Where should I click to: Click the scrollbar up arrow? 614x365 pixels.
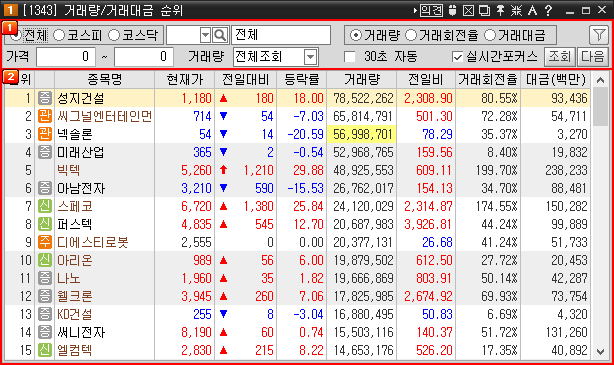pos(600,80)
